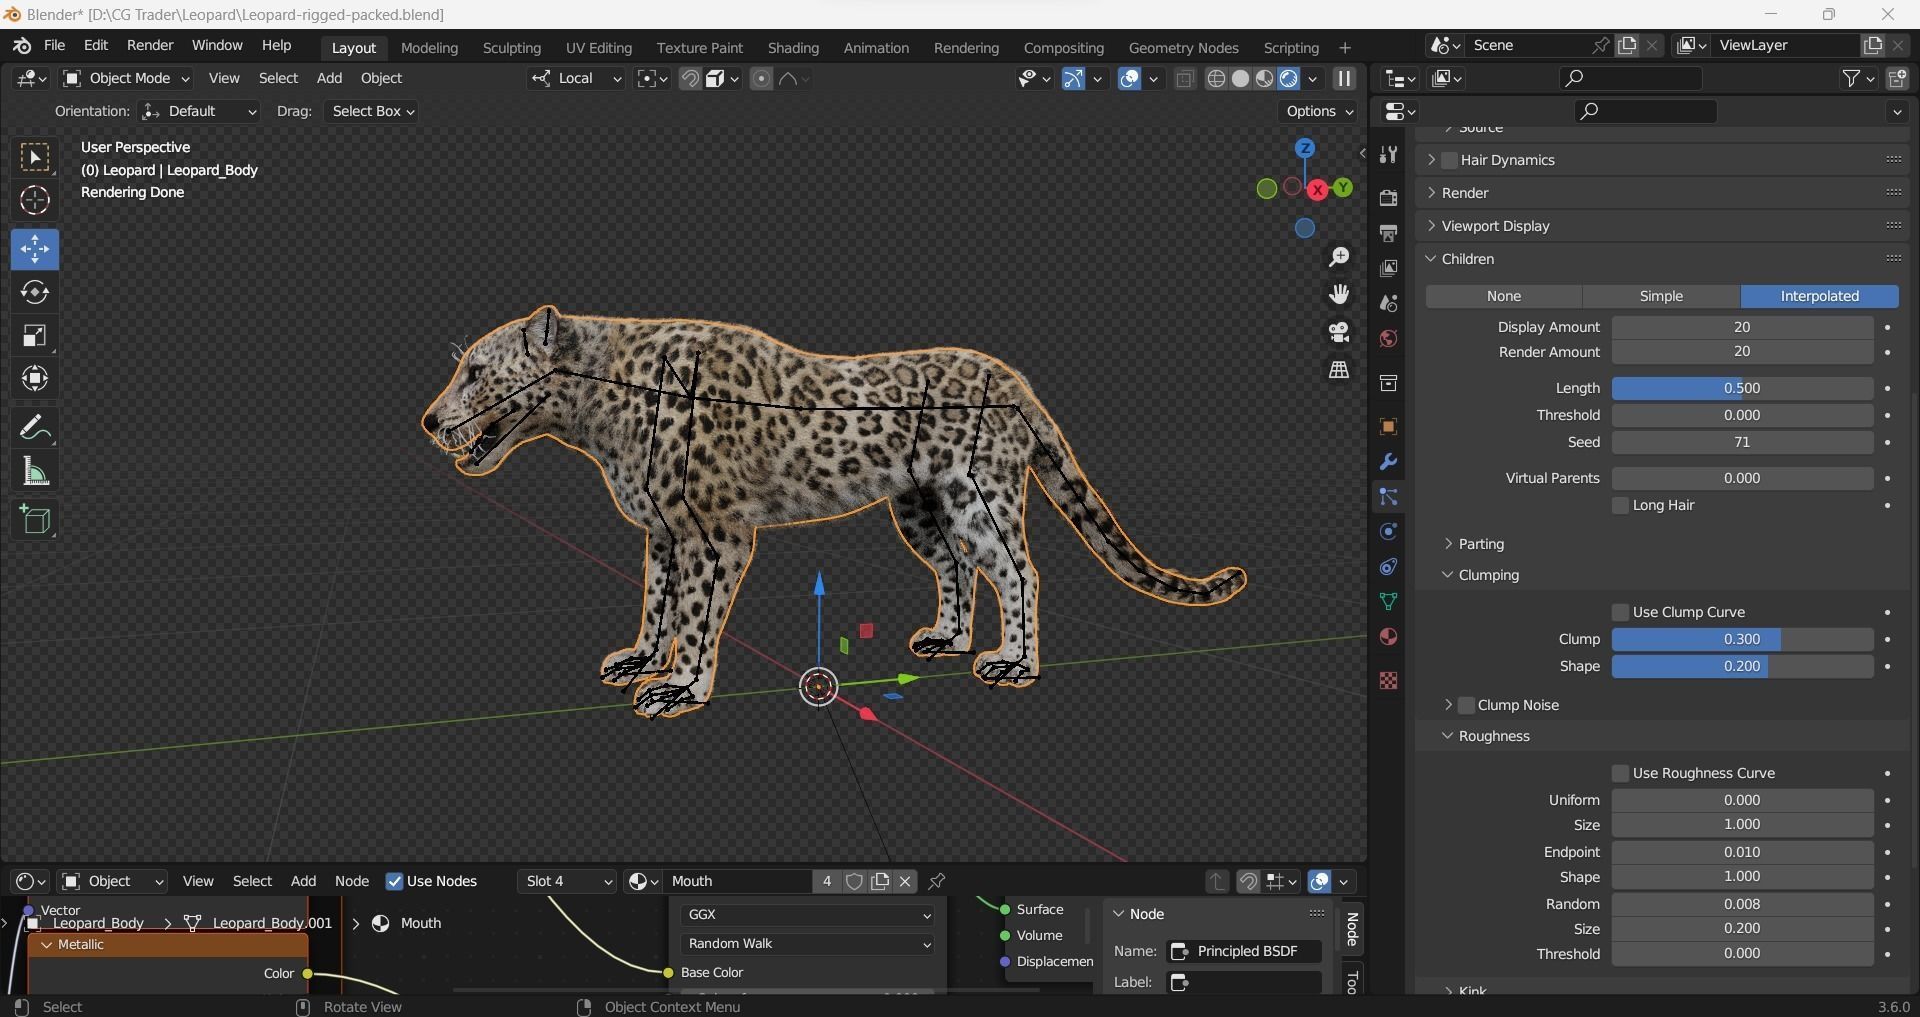This screenshot has width=1920, height=1017.
Task: Expand the Parting panel
Action: click(x=1480, y=544)
